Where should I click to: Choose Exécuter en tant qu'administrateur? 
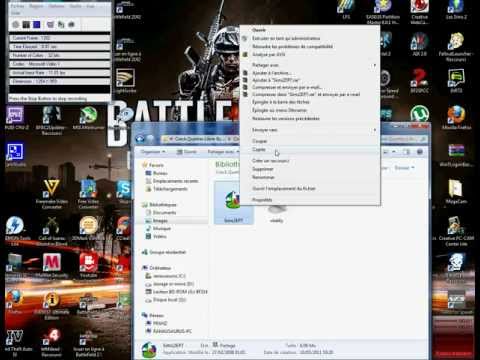310,38
